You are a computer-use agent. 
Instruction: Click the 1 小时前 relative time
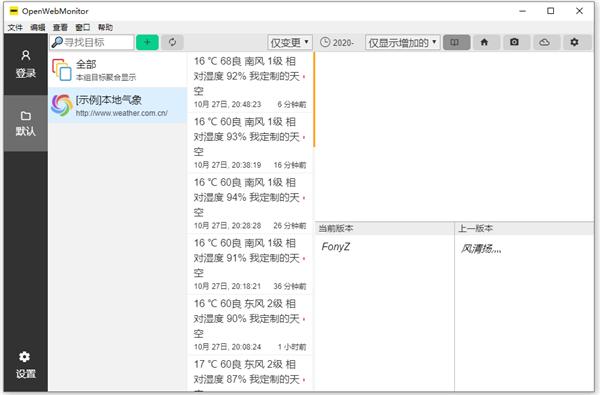(292, 347)
